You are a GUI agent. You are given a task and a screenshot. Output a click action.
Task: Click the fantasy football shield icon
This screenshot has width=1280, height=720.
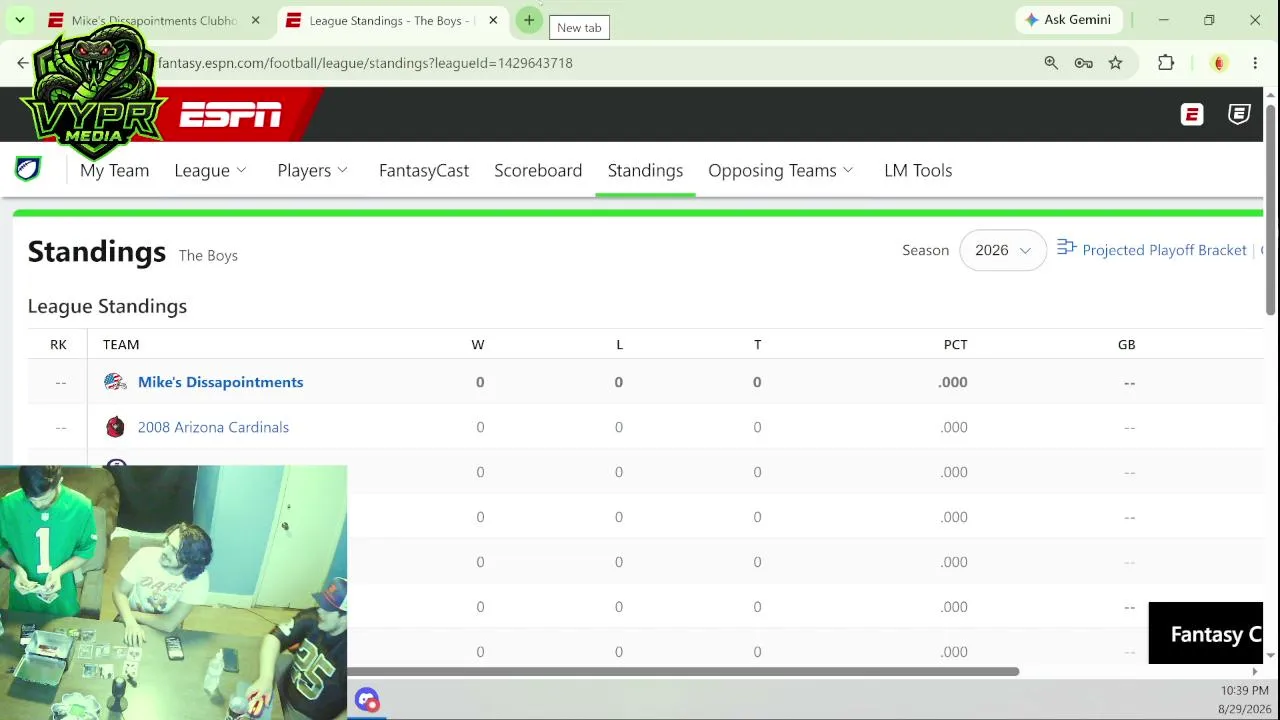pyautogui.click(x=28, y=169)
